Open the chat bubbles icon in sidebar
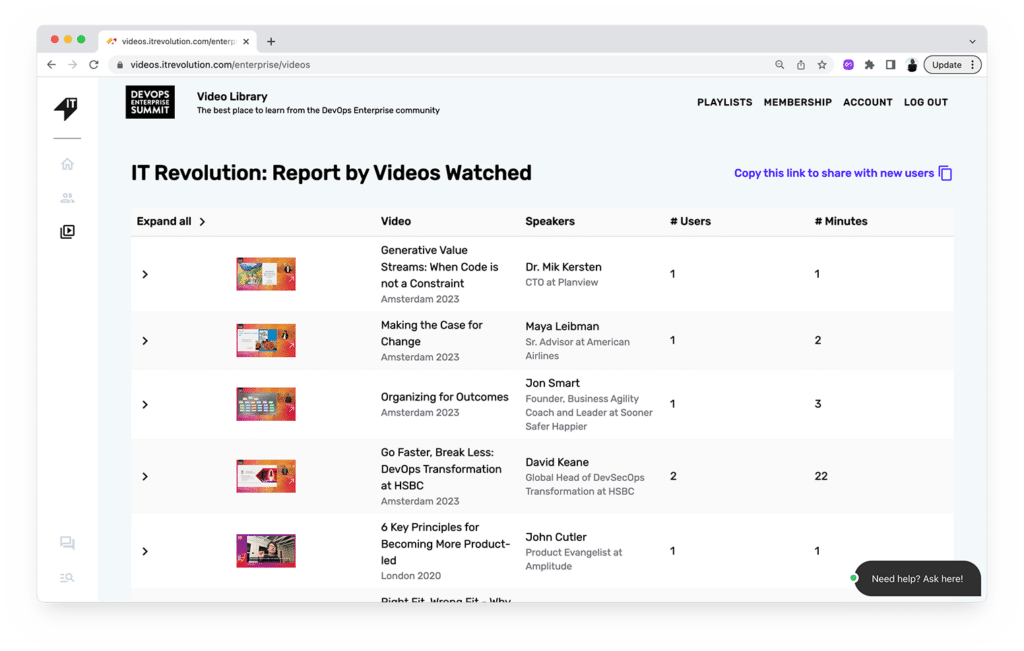The width and height of the screenshot is (1024, 651). (x=67, y=543)
